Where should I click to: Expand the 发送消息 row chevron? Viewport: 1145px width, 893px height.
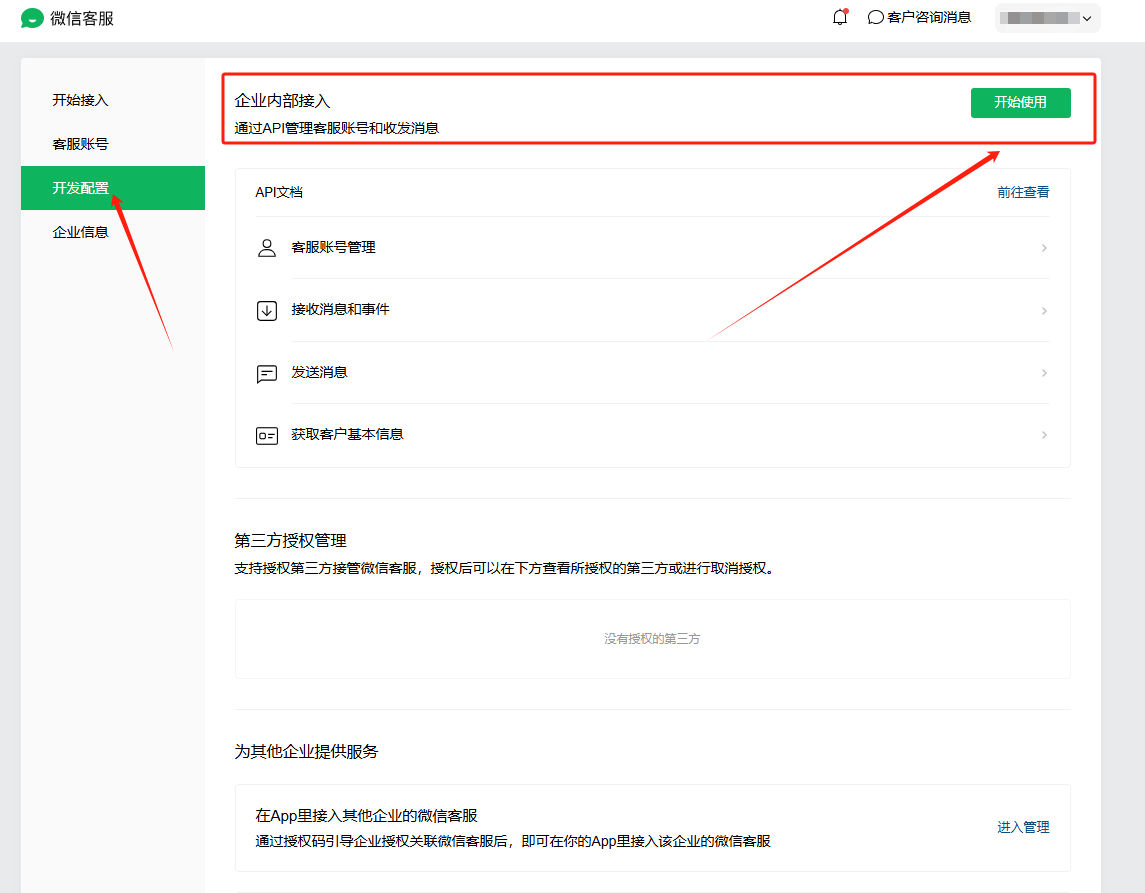point(1044,373)
